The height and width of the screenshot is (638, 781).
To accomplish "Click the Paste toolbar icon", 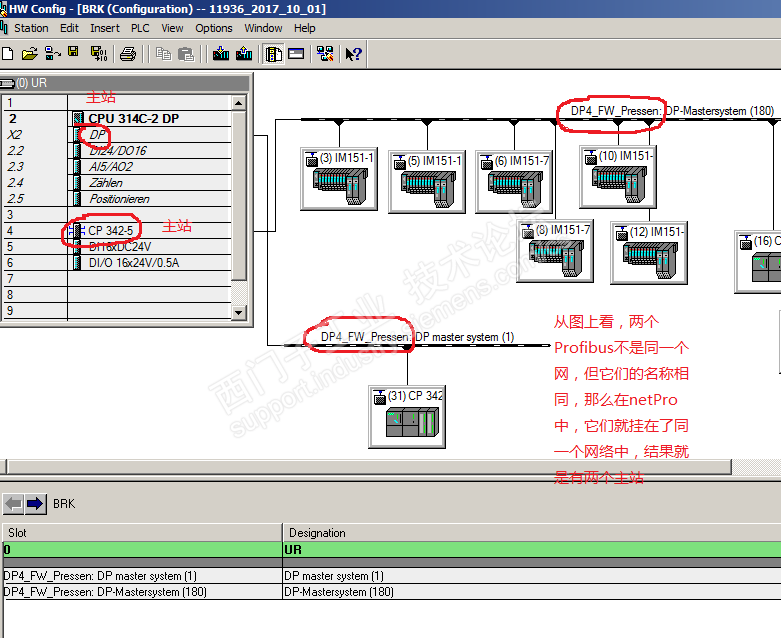I will click(x=186, y=54).
